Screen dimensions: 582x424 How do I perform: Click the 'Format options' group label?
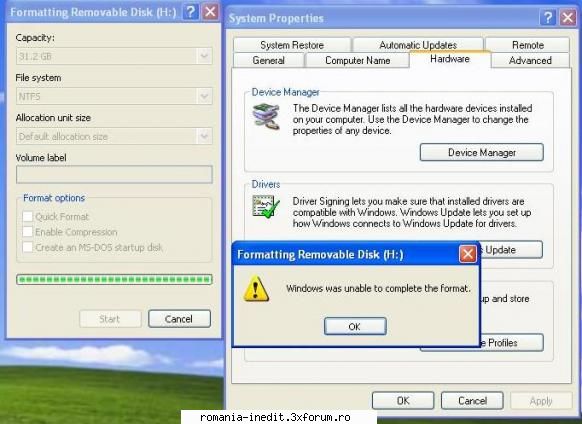(x=54, y=198)
